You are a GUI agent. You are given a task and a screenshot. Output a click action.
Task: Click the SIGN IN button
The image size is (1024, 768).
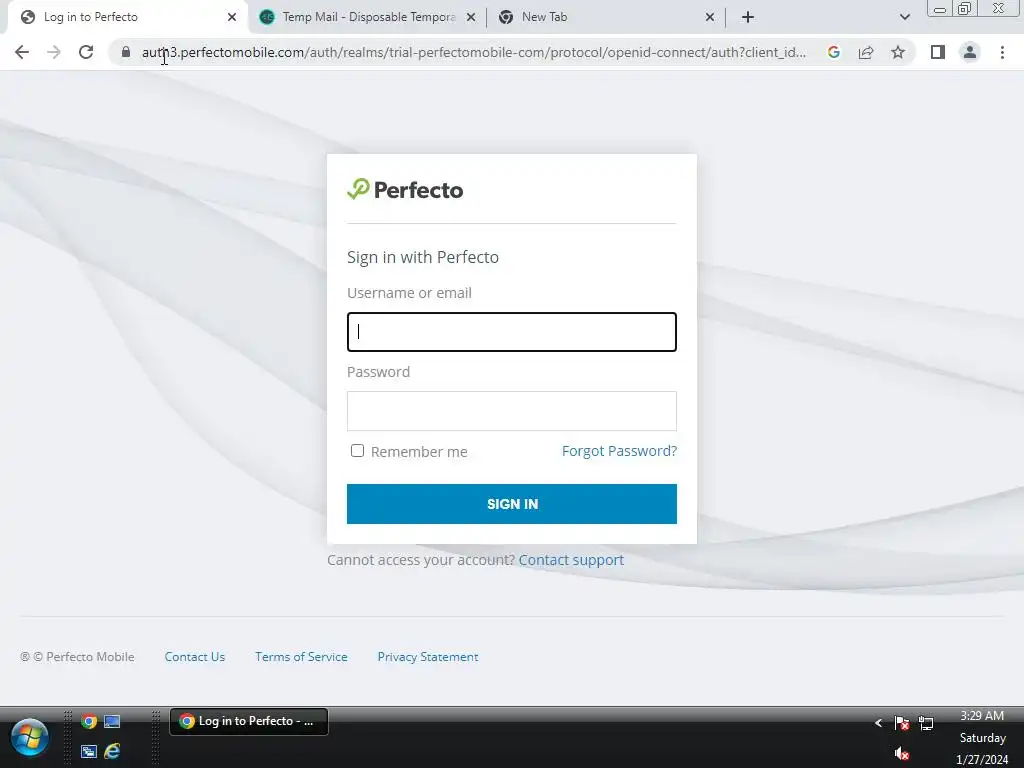[512, 504]
